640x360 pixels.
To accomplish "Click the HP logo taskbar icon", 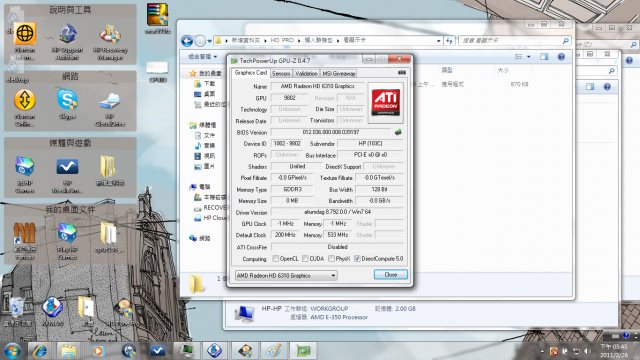I will pyautogui.click(x=129, y=351).
